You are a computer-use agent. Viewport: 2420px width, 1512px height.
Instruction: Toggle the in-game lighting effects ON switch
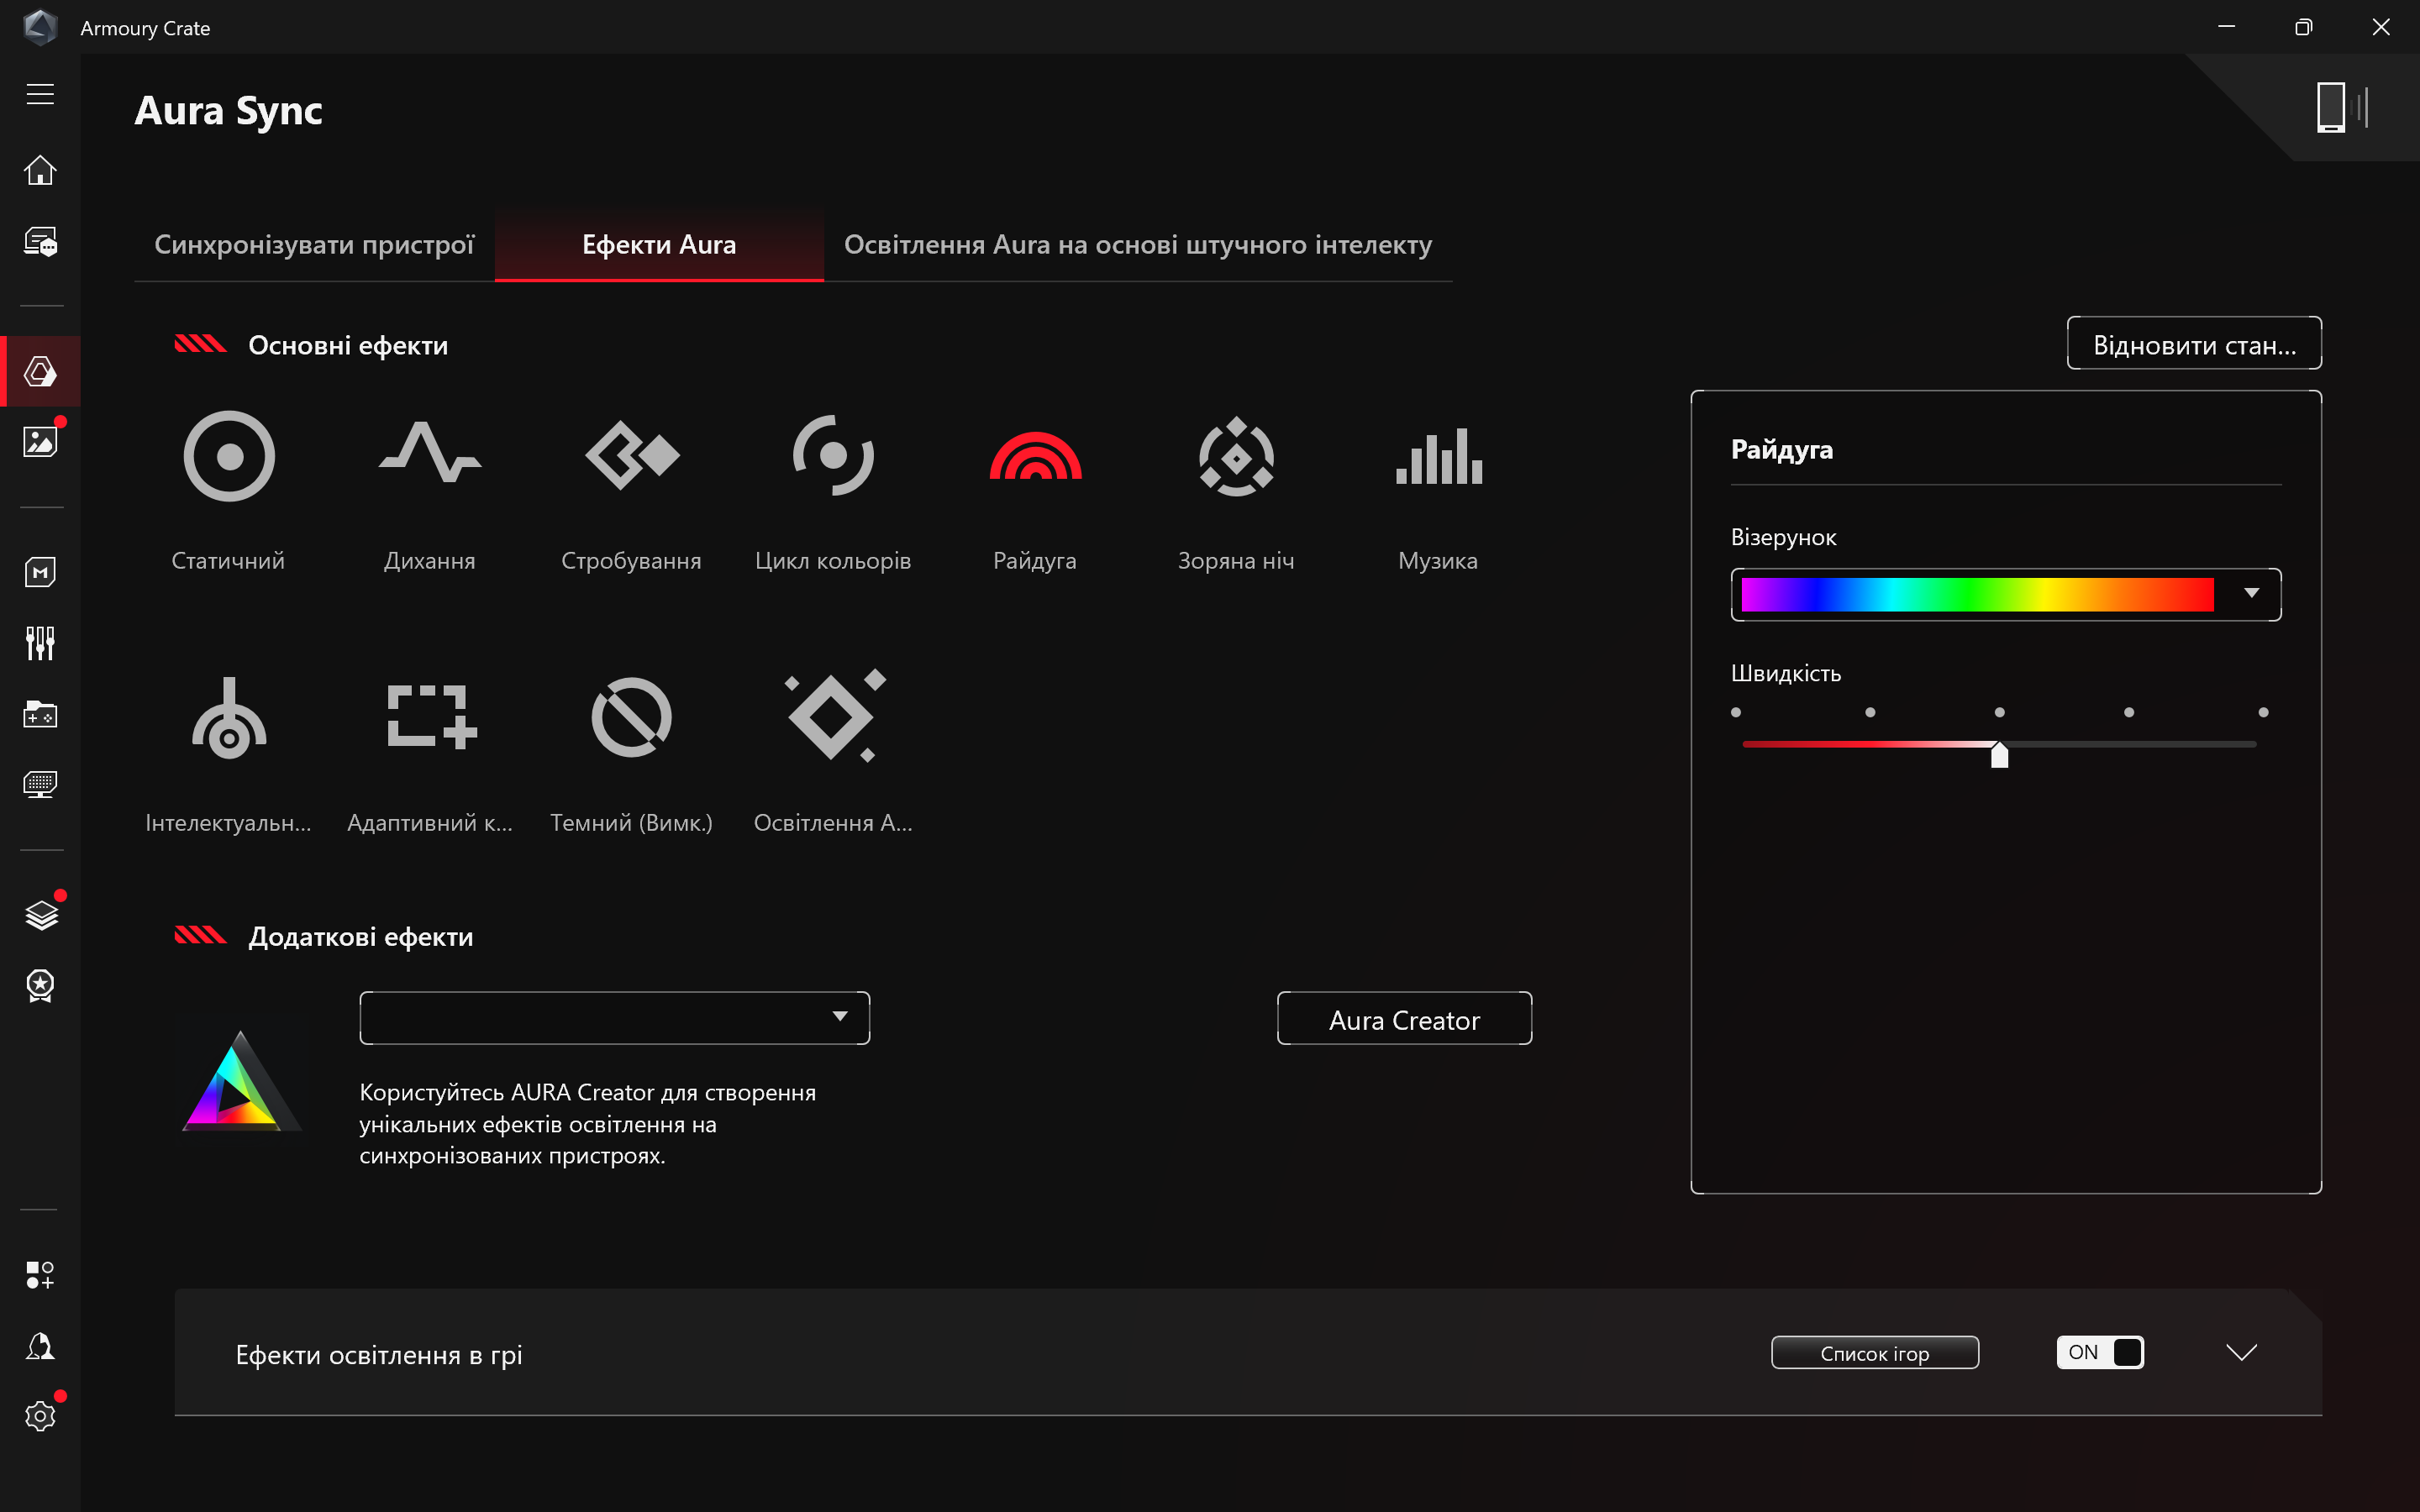2100,1352
